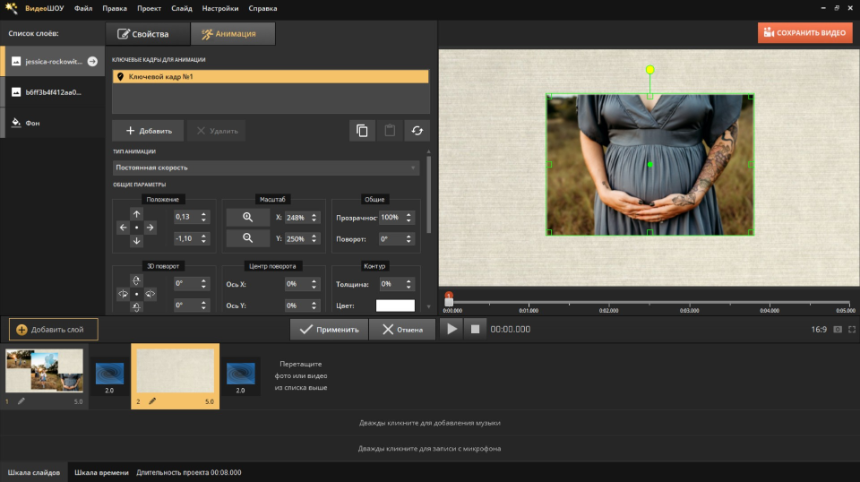This screenshot has width=860, height=482.
Task: Zoom out with the magnifier minus icon
Action: click(x=248, y=238)
